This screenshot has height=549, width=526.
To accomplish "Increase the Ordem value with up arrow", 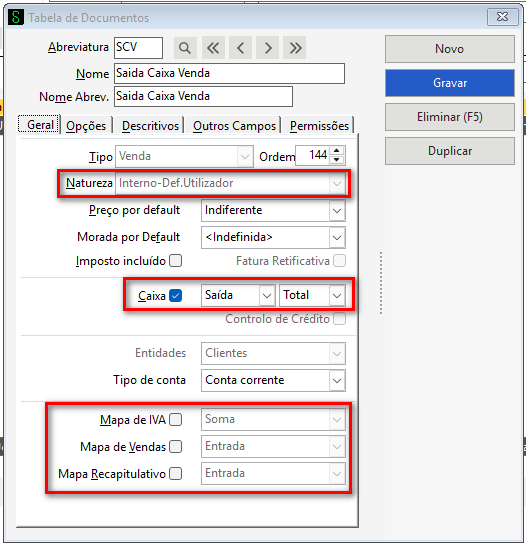I will (337, 151).
